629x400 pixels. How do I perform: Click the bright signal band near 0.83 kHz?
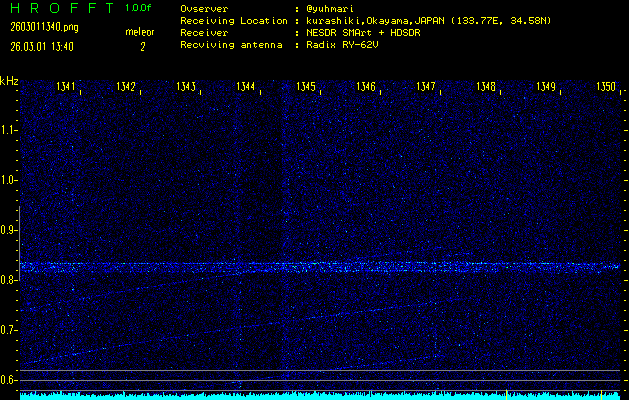320,267
